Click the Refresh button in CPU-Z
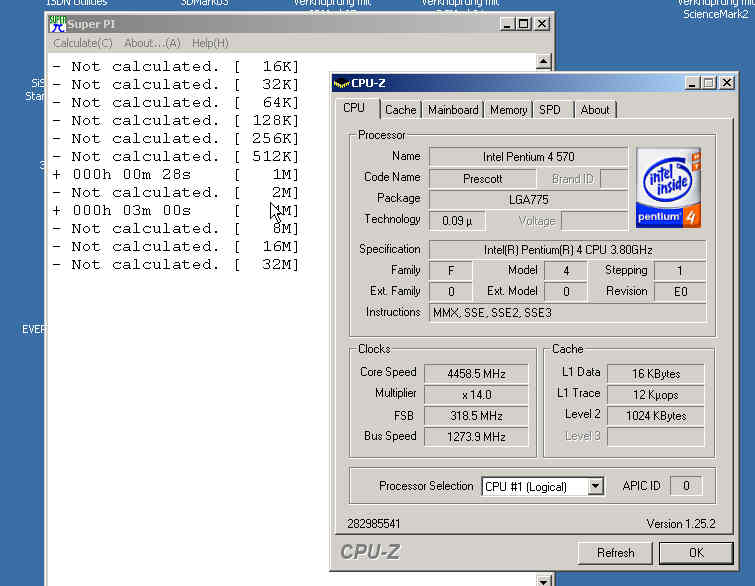755x586 pixels. (615, 553)
